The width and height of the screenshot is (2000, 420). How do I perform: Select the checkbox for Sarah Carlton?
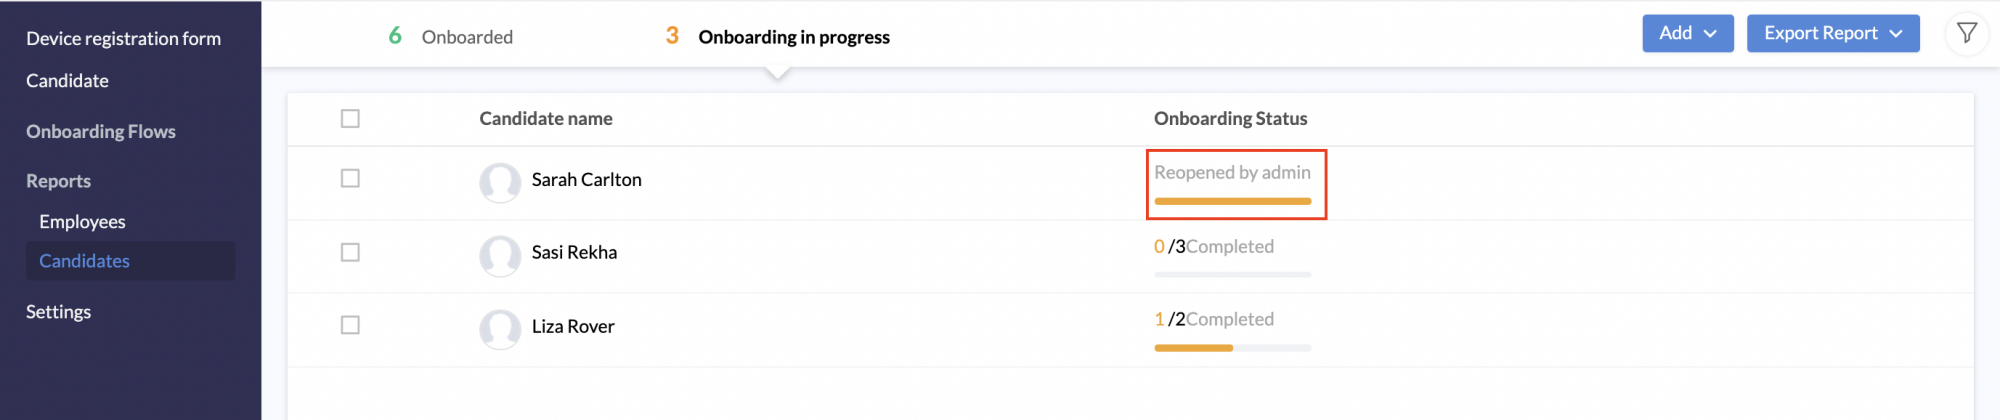(350, 178)
